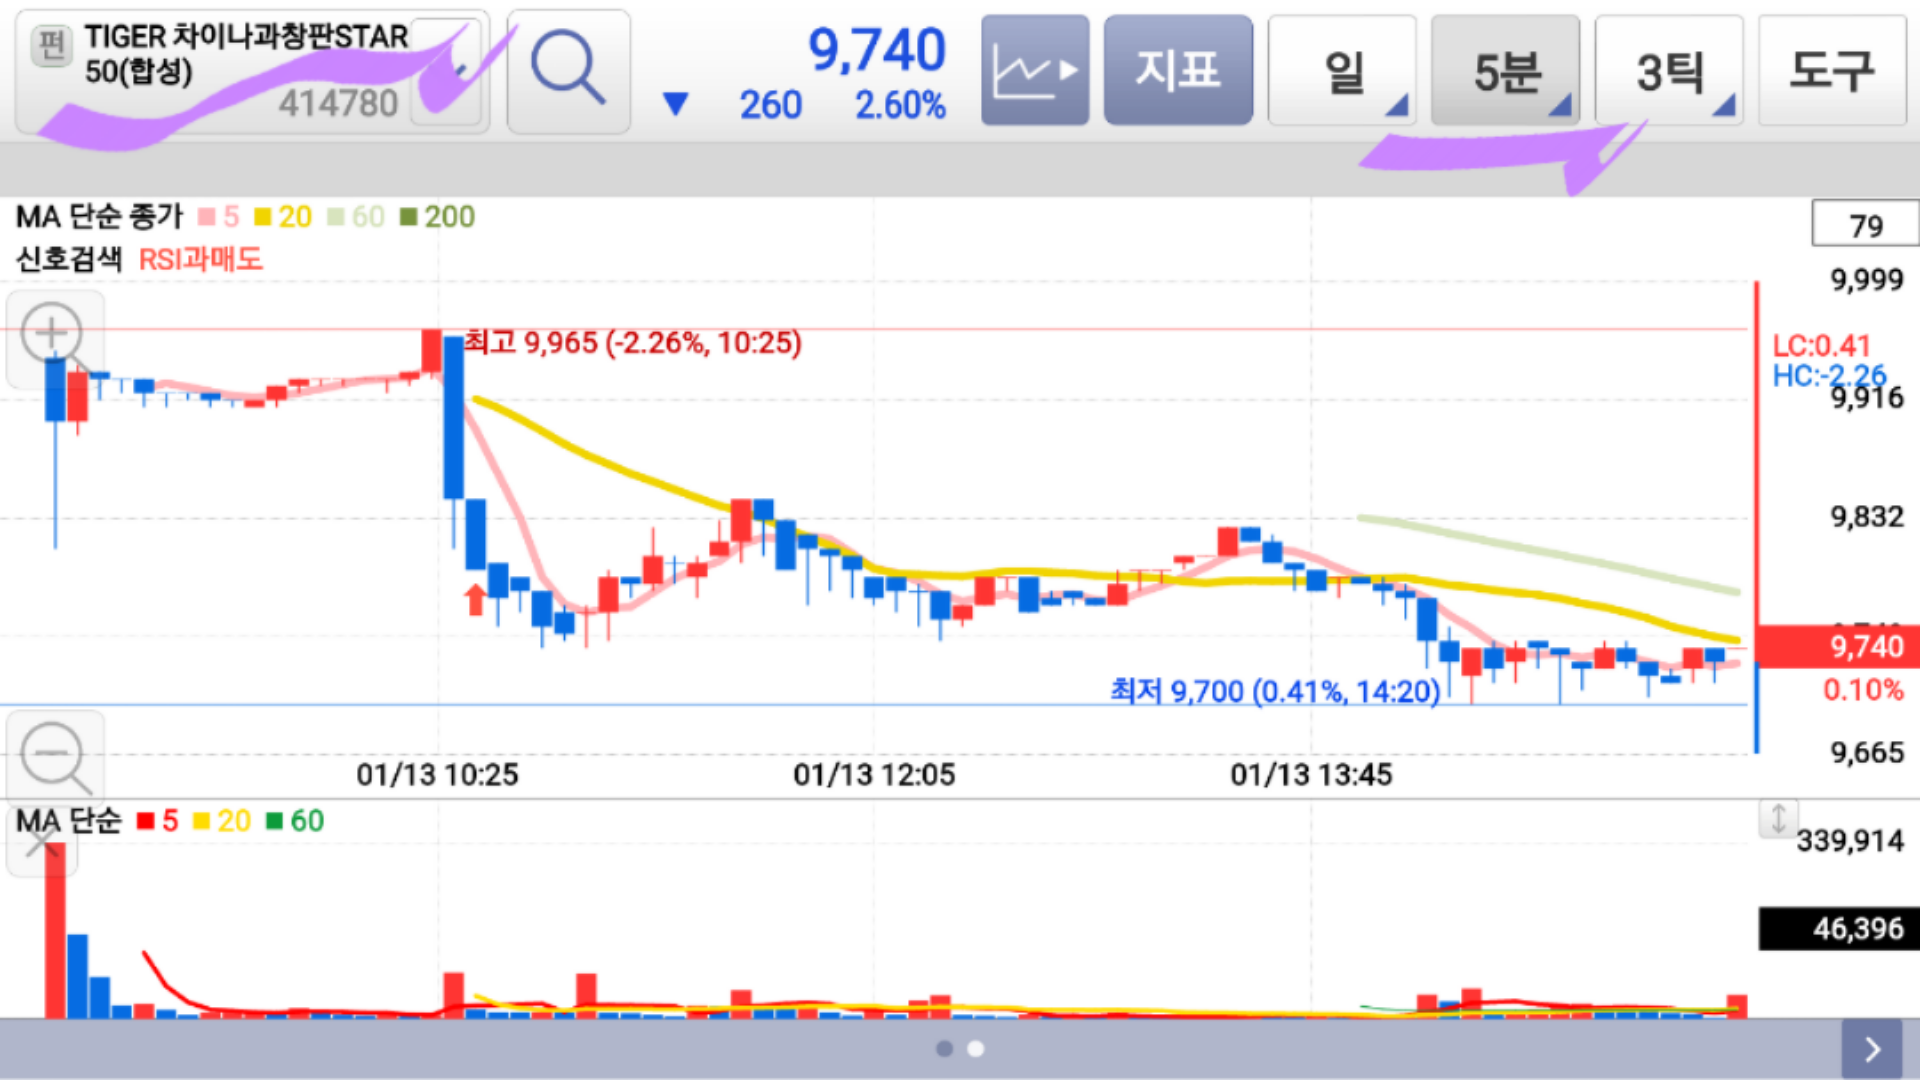Select the 일 daily period dropdown
This screenshot has width=1920, height=1080.
1342,71
